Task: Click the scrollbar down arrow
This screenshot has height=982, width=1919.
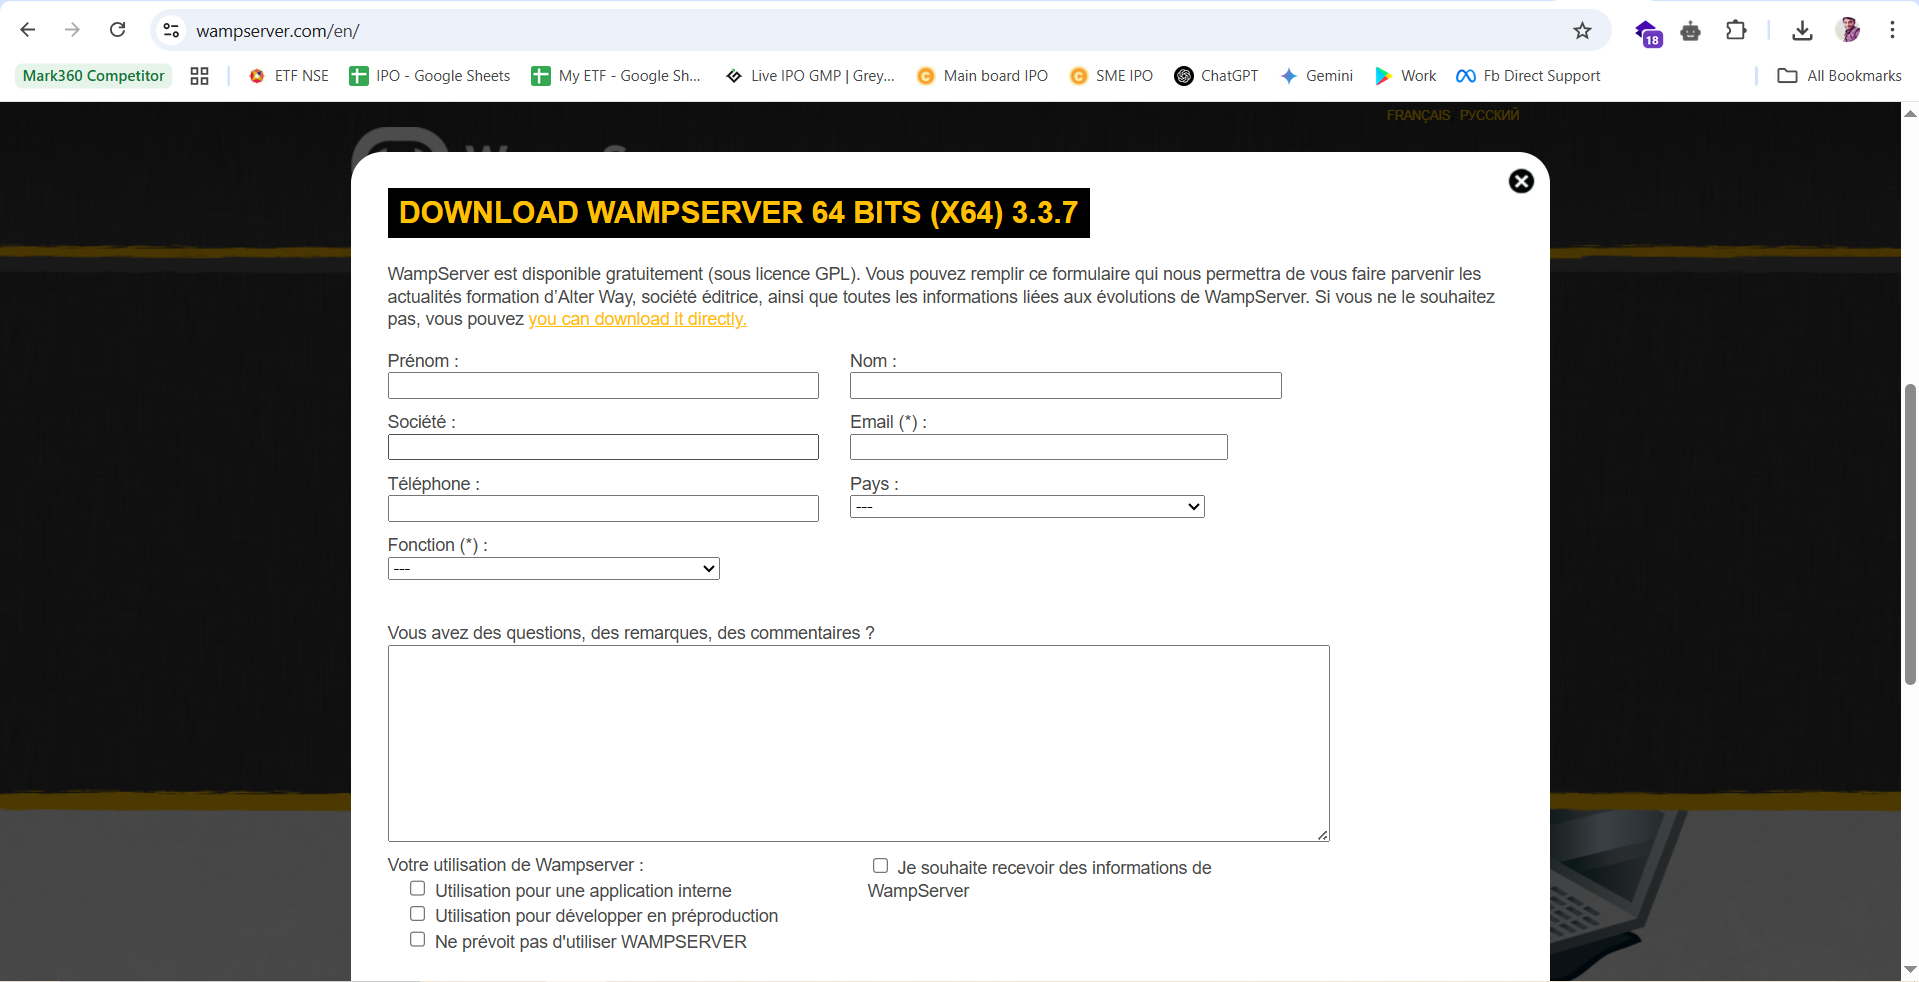Action: [x=1910, y=970]
